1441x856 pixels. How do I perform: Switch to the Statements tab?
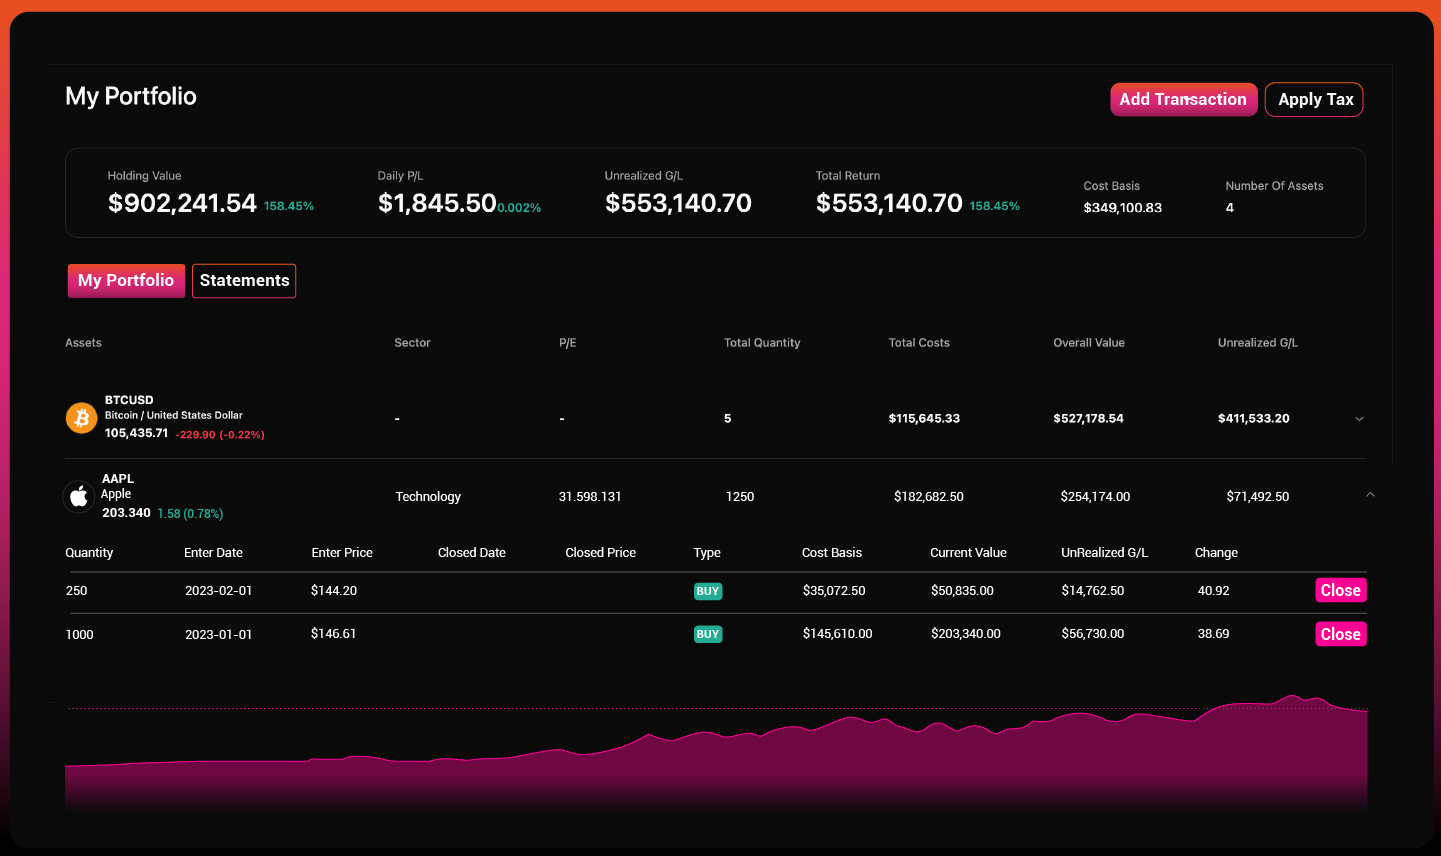click(244, 281)
